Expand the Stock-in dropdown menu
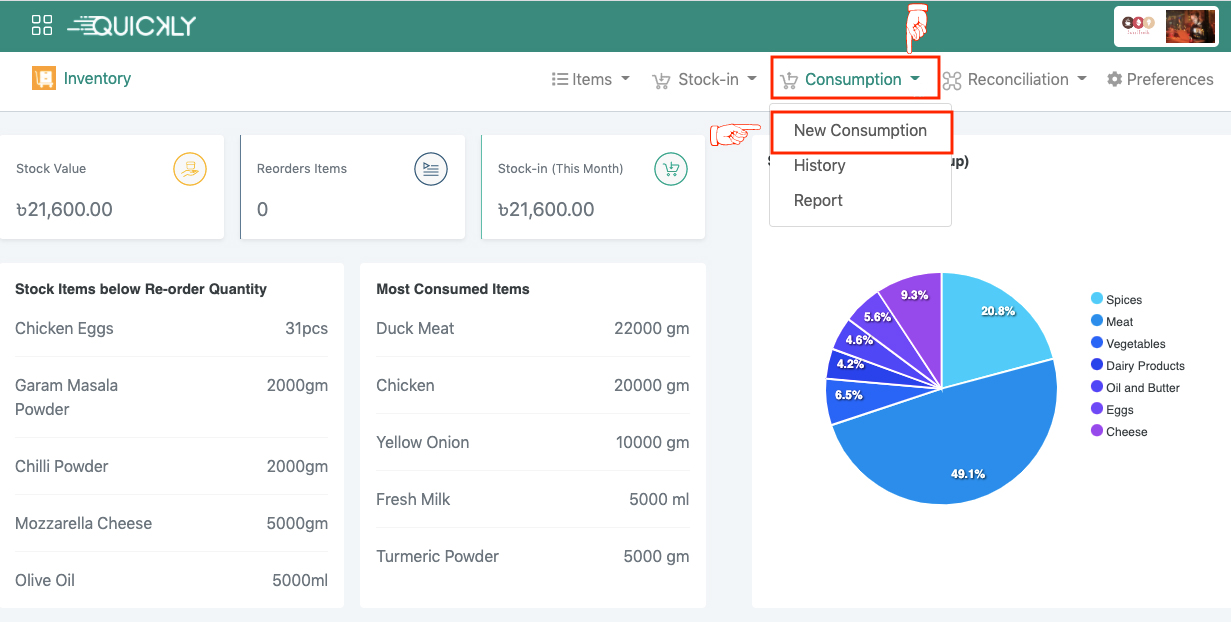 704,80
